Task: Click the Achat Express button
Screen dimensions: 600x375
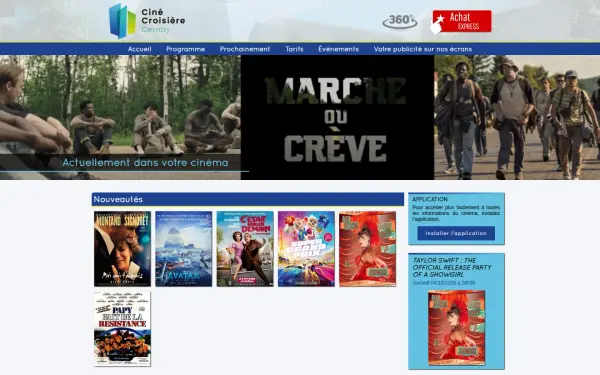Action: [x=461, y=22]
